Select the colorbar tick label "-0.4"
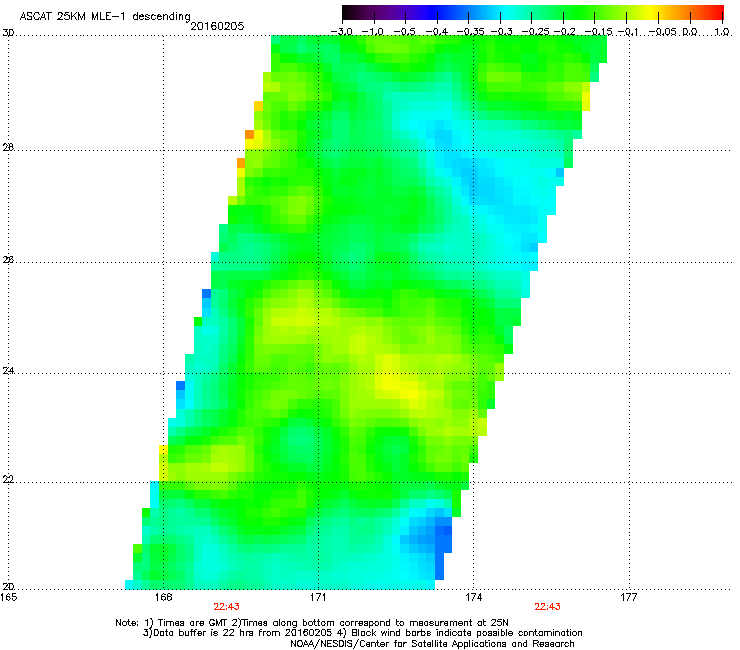740x650 pixels. (x=437, y=32)
